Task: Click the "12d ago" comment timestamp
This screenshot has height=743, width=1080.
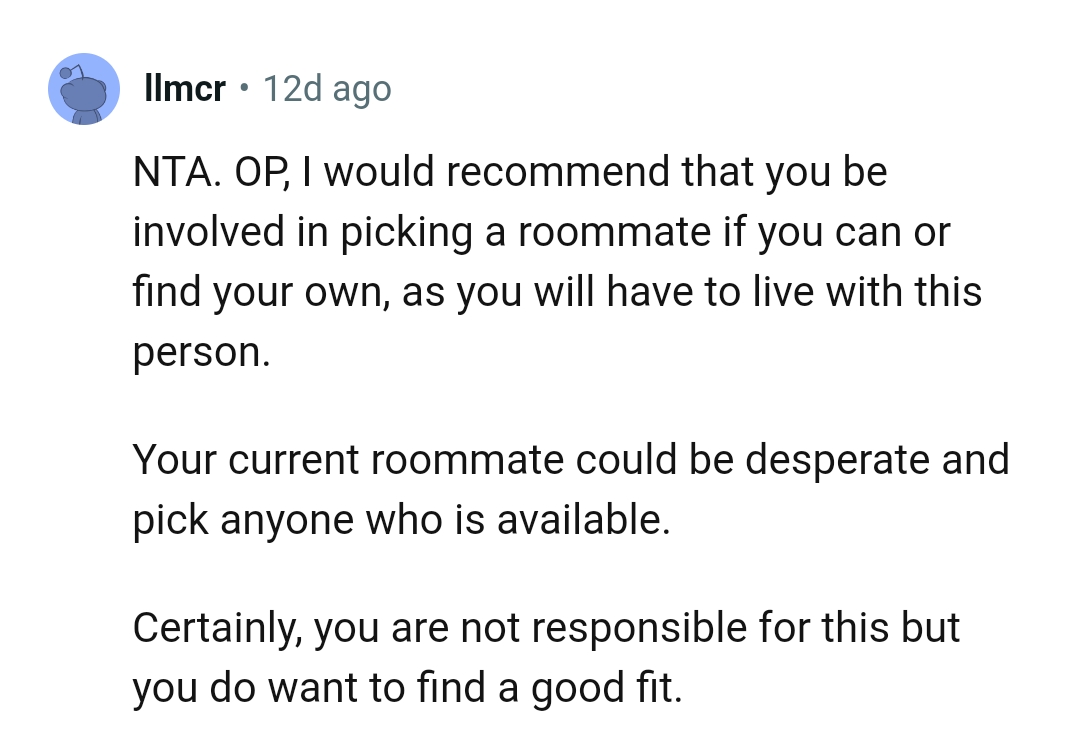Action: [x=326, y=89]
